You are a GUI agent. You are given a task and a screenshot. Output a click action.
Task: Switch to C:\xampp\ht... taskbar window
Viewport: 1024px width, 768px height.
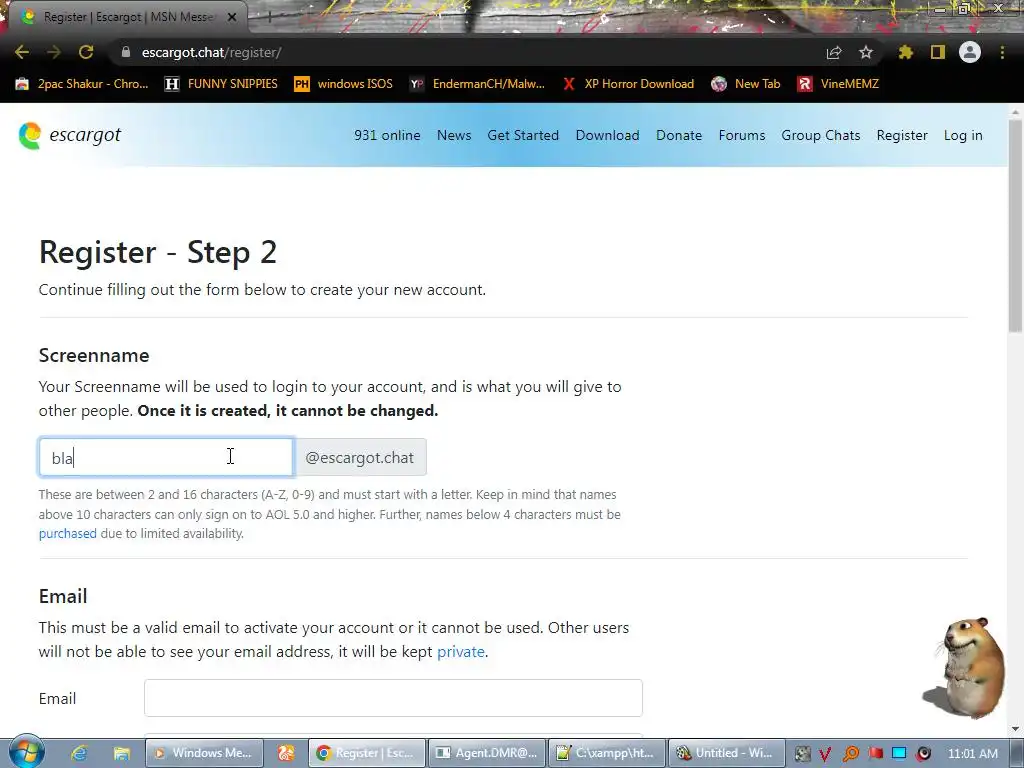coord(607,753)
